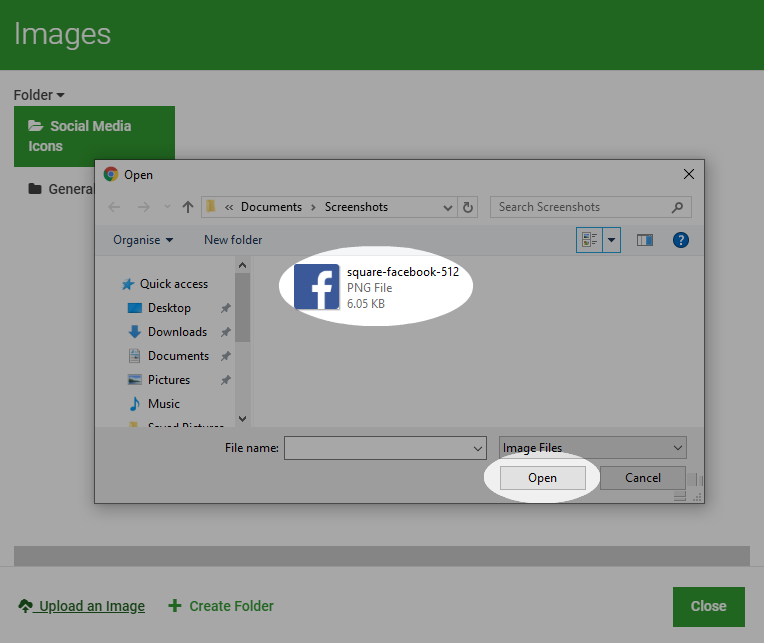764x643 pixels.
Task: Refresh the Screenshots folder listing
Action: click(468, 208)
